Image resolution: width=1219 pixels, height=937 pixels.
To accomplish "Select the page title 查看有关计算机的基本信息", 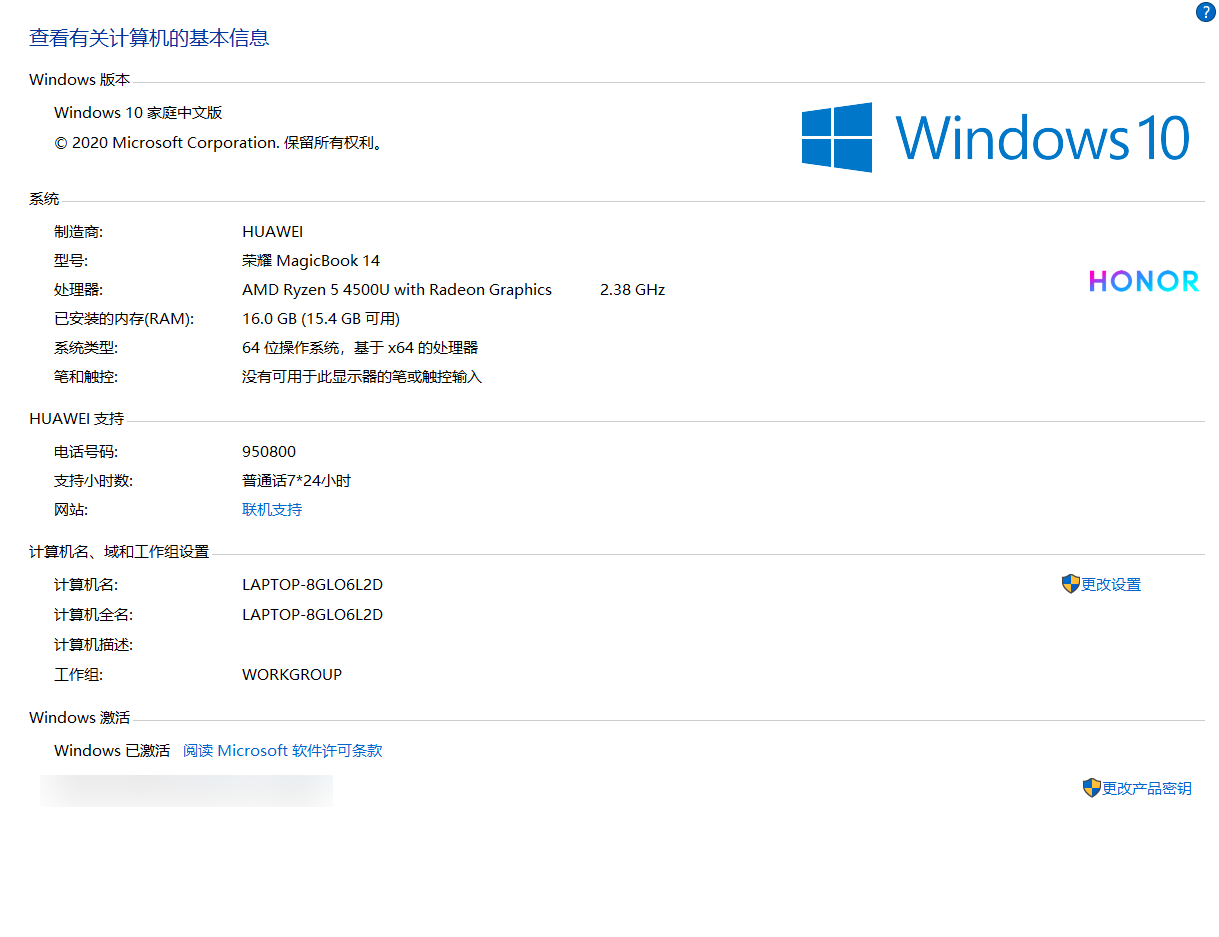I will (x=149, y=38).
